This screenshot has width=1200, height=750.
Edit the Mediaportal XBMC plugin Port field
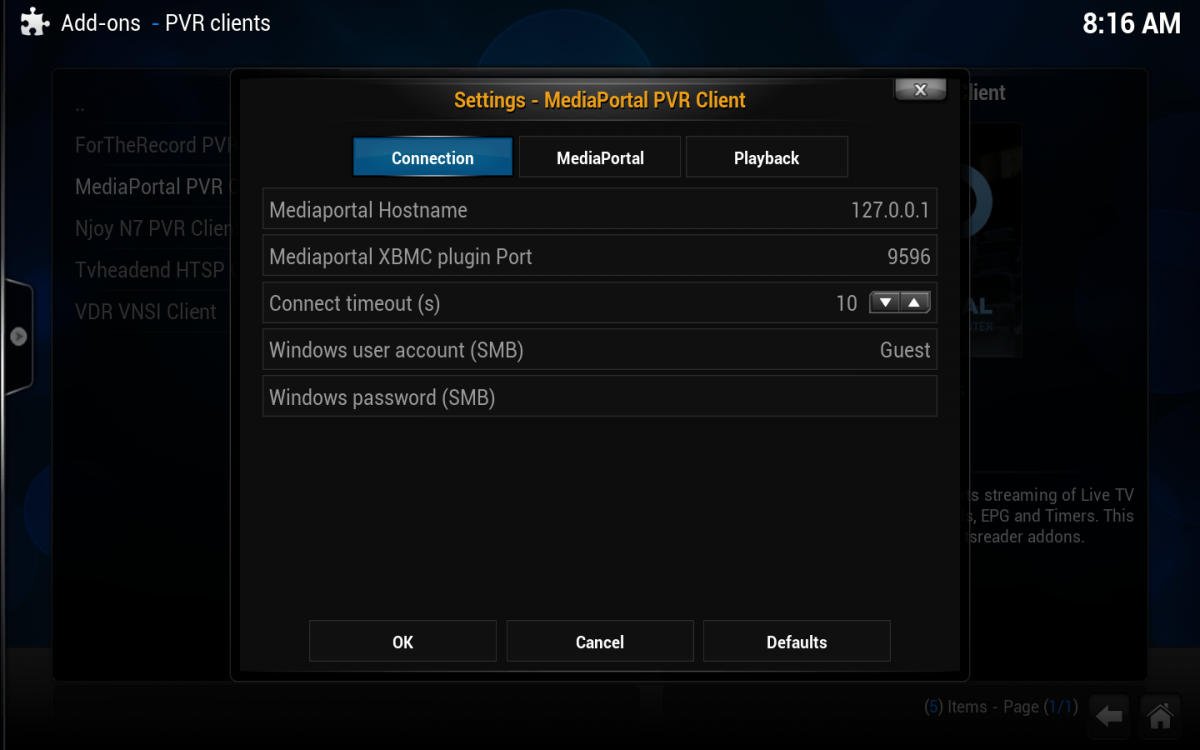point(599,256)
